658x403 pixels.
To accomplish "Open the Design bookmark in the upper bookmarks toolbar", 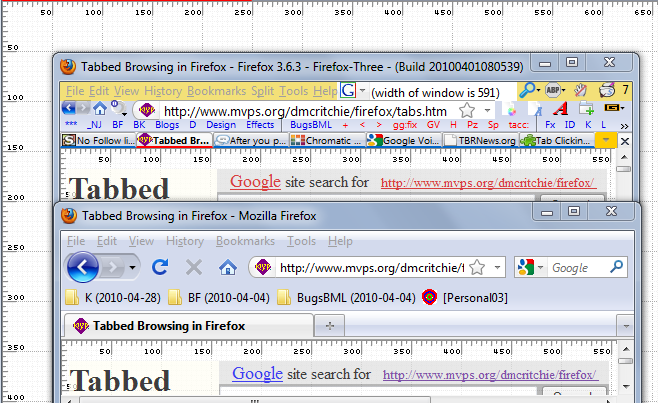I will (221, 125).
